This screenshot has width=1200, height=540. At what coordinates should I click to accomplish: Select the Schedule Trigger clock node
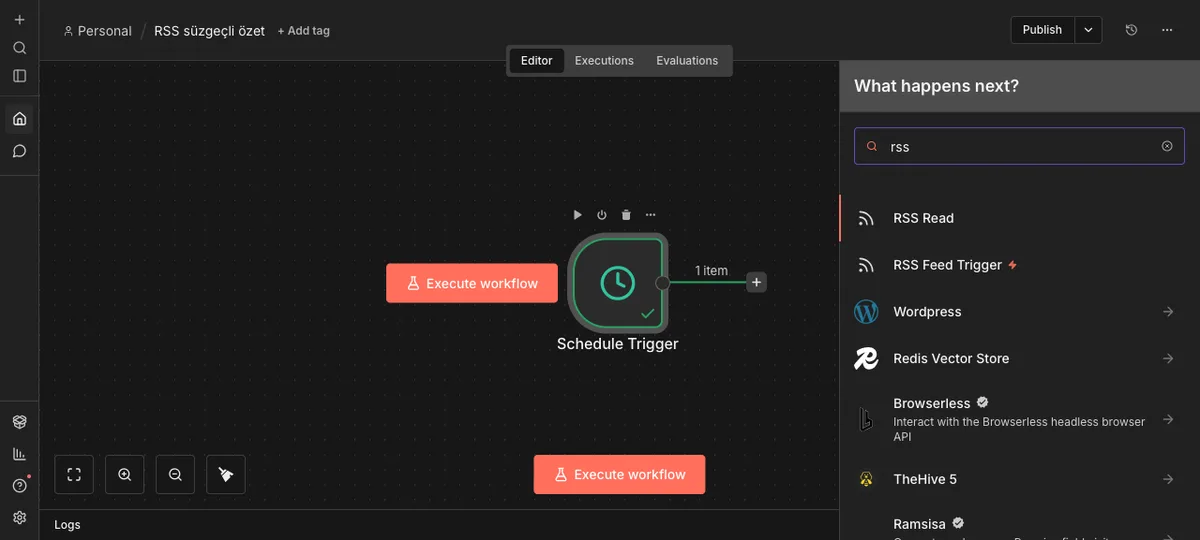[617, 282]
